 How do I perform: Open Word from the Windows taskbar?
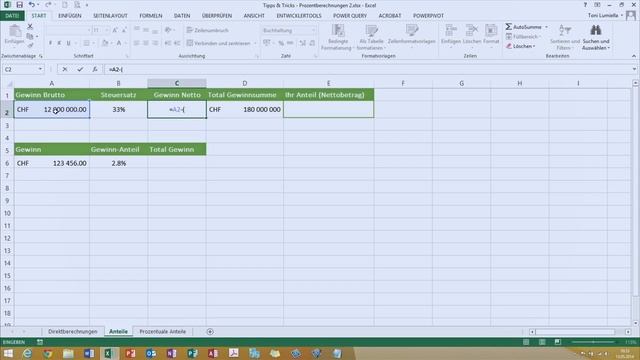pyautogui.click(x=89, y=353)
